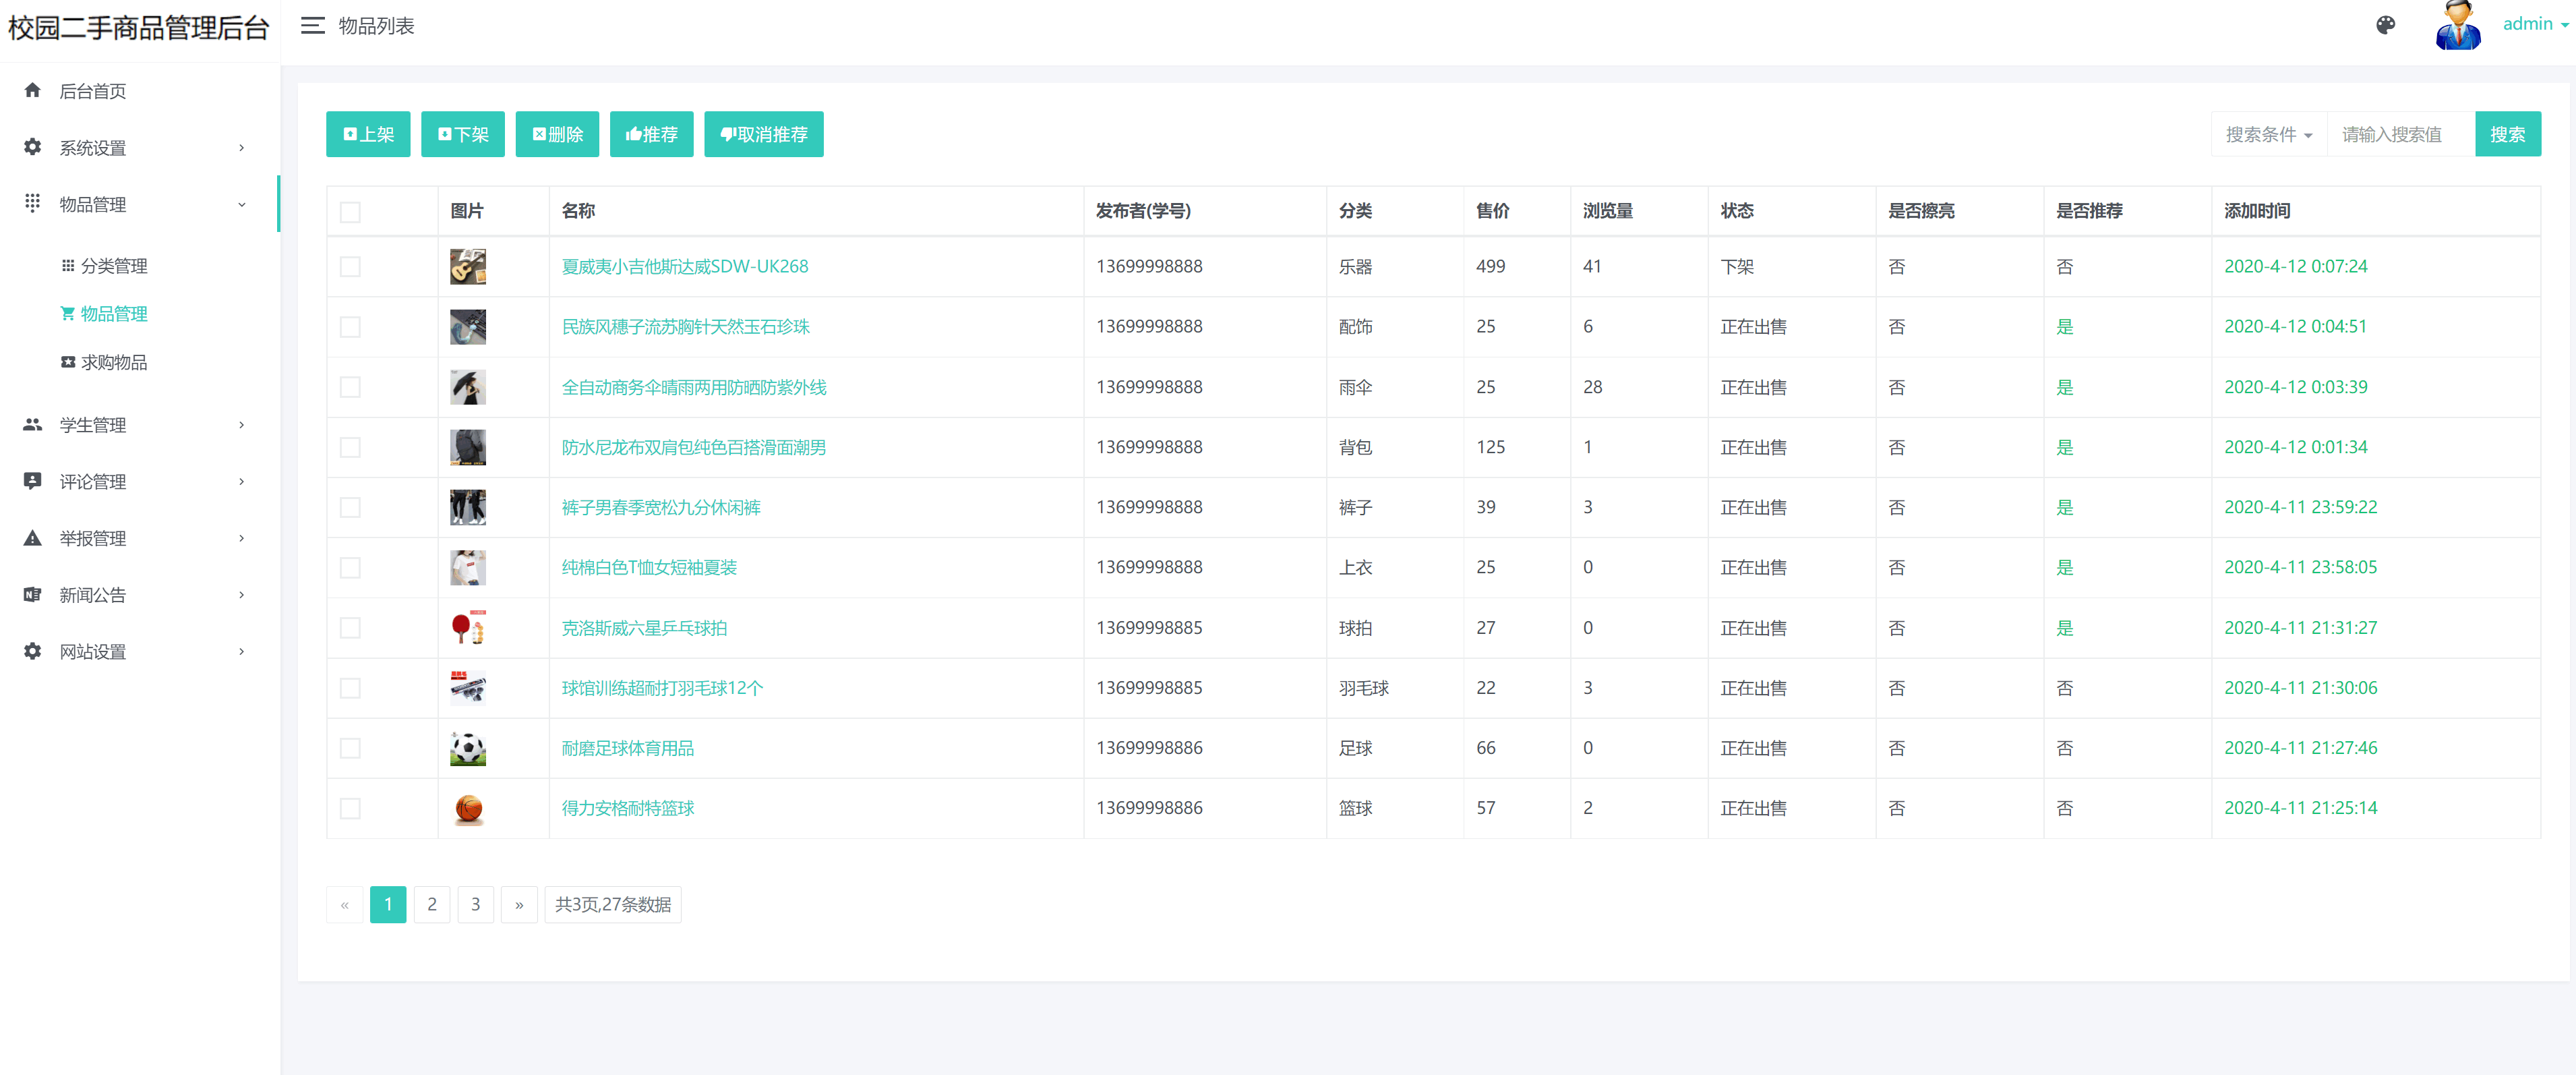Expand the 学生管理 menu chevron
This screenshot has width=2576, height=1075.
[241, 425]
